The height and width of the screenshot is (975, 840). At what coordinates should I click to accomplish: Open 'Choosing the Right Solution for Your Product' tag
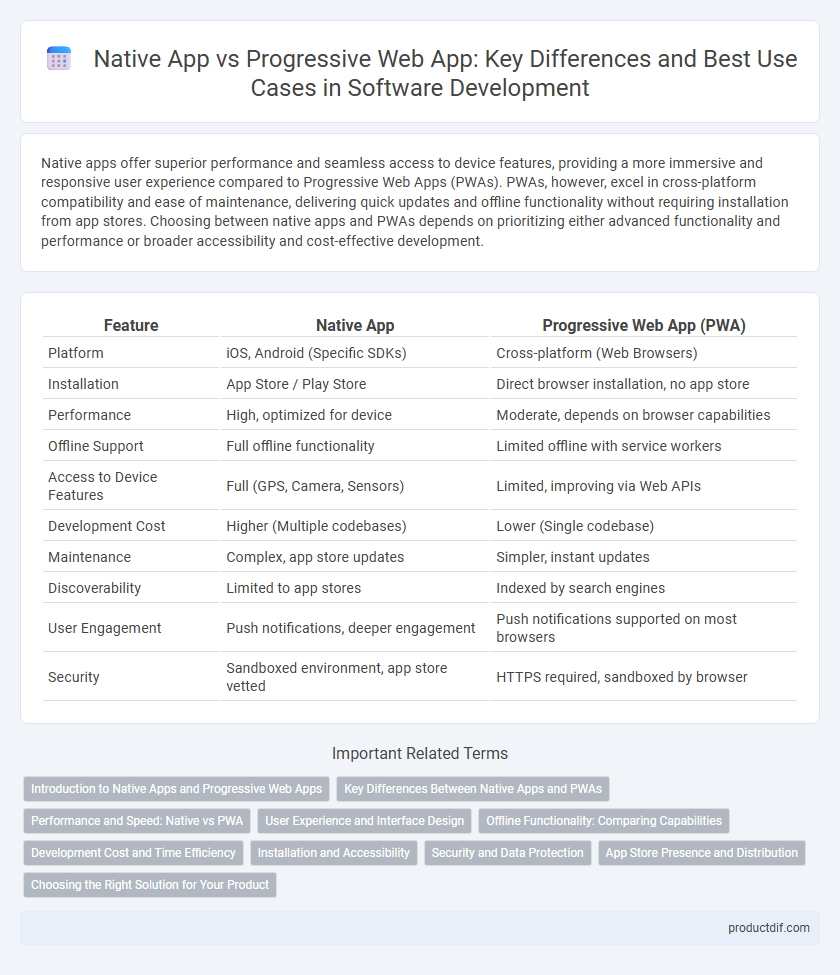[x=150, y=885]
